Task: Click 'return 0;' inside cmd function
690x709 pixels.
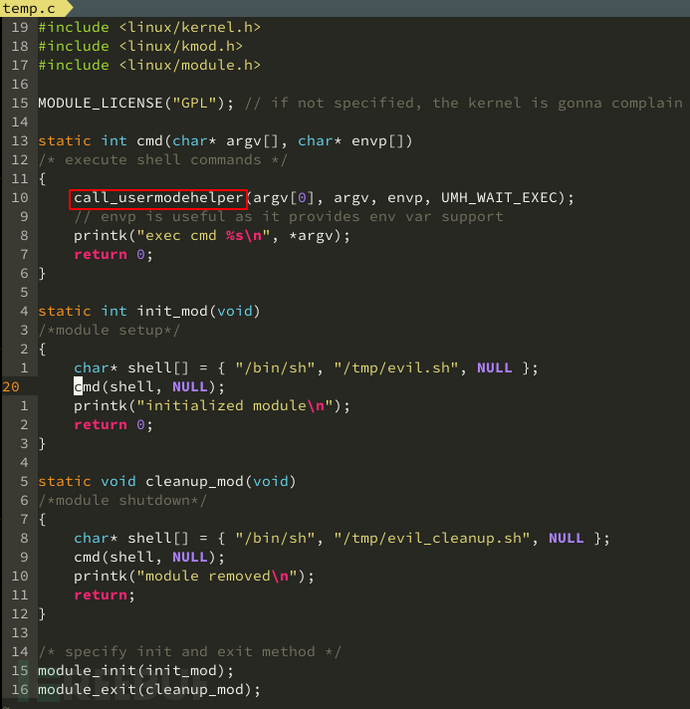Action: (113, 255)
